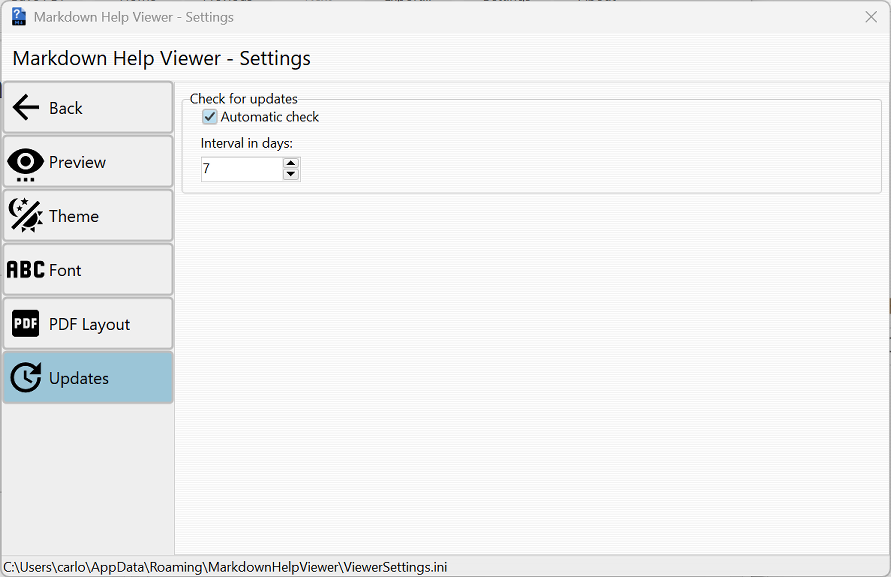Go to the Theme settings label

[74, 216]
